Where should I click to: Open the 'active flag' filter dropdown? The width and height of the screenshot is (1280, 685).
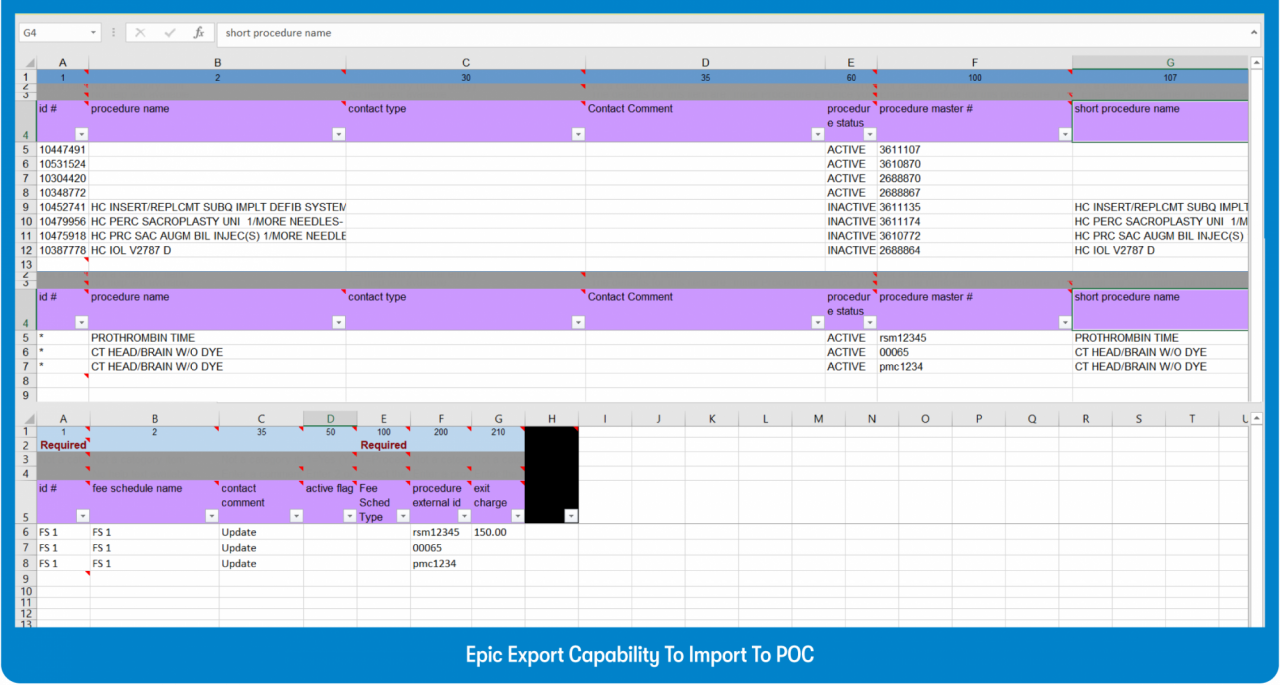point(349,516)
